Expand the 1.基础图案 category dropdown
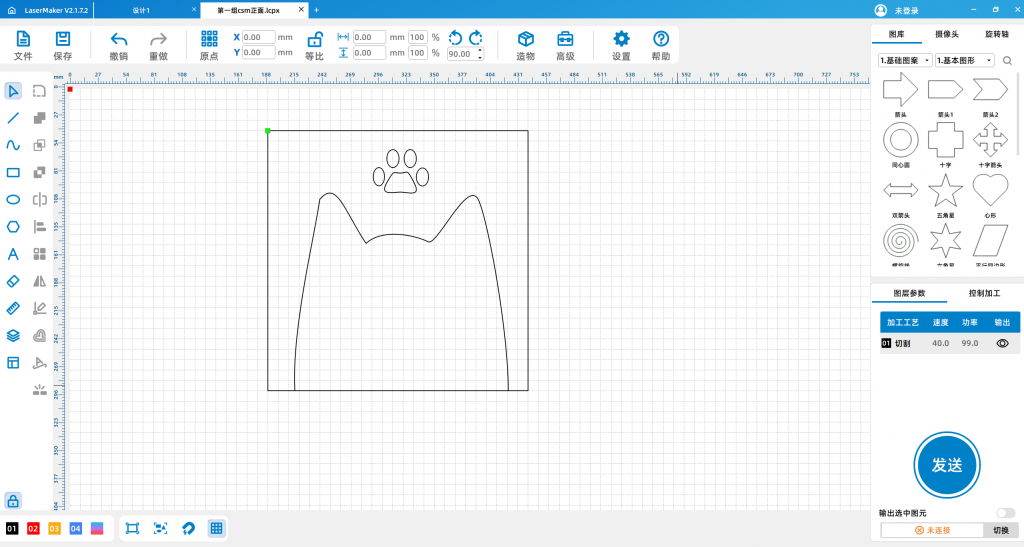The width and height of the screenshot is (1024, 547). pyautogui.click(x=905, y=60)
